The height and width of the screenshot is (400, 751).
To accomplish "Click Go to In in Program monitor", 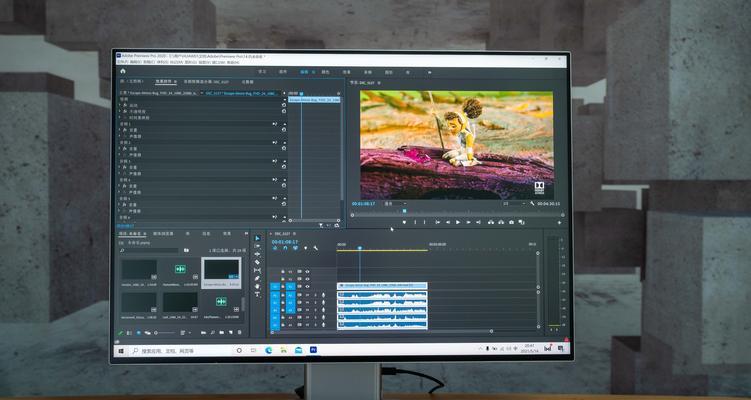I will (x=437, y=222).
